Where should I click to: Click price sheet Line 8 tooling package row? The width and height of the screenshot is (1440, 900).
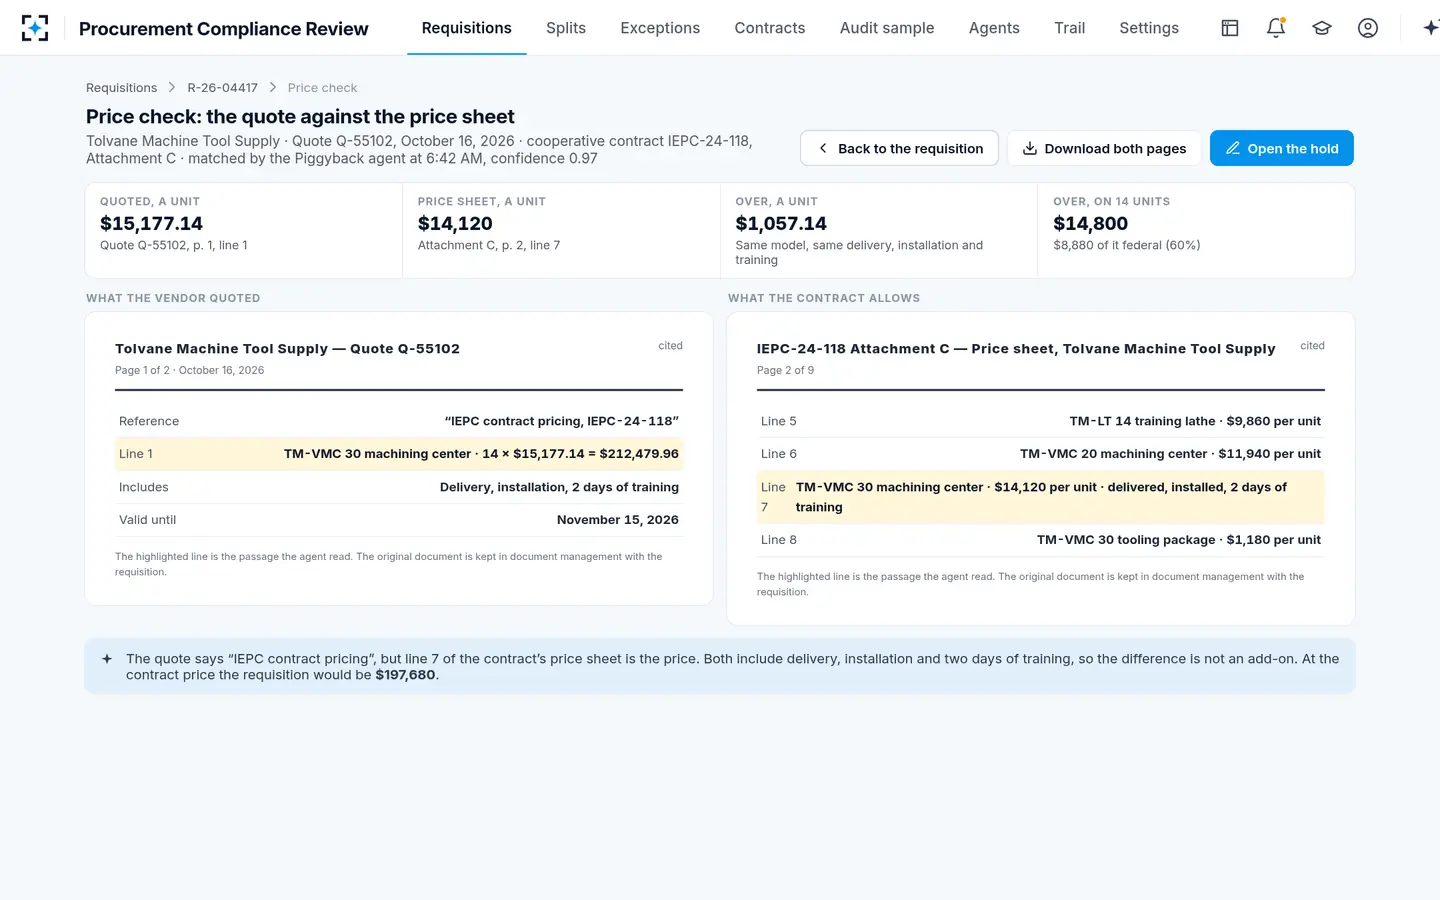1041,540
